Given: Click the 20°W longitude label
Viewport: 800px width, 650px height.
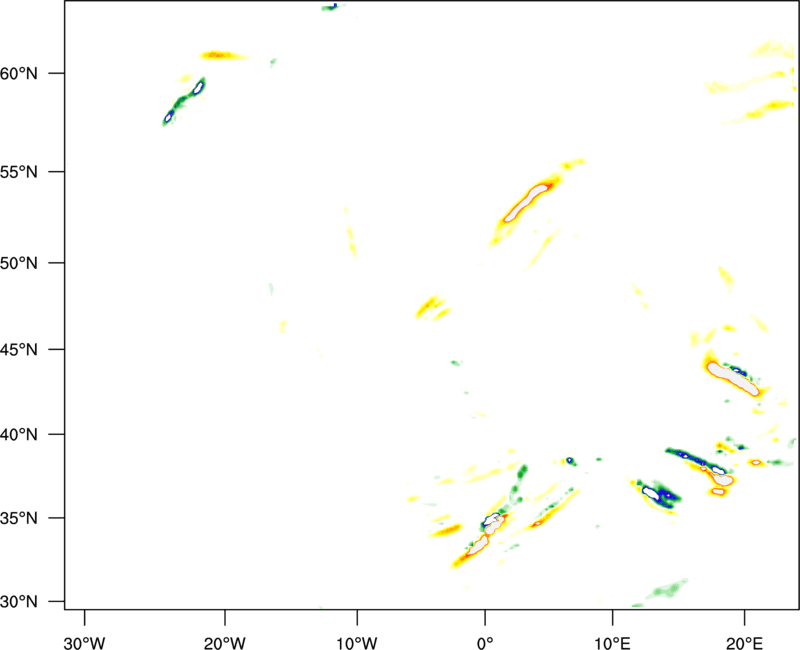Looking at the screenshot, I should pyautogui.click(x=225, y=643).
